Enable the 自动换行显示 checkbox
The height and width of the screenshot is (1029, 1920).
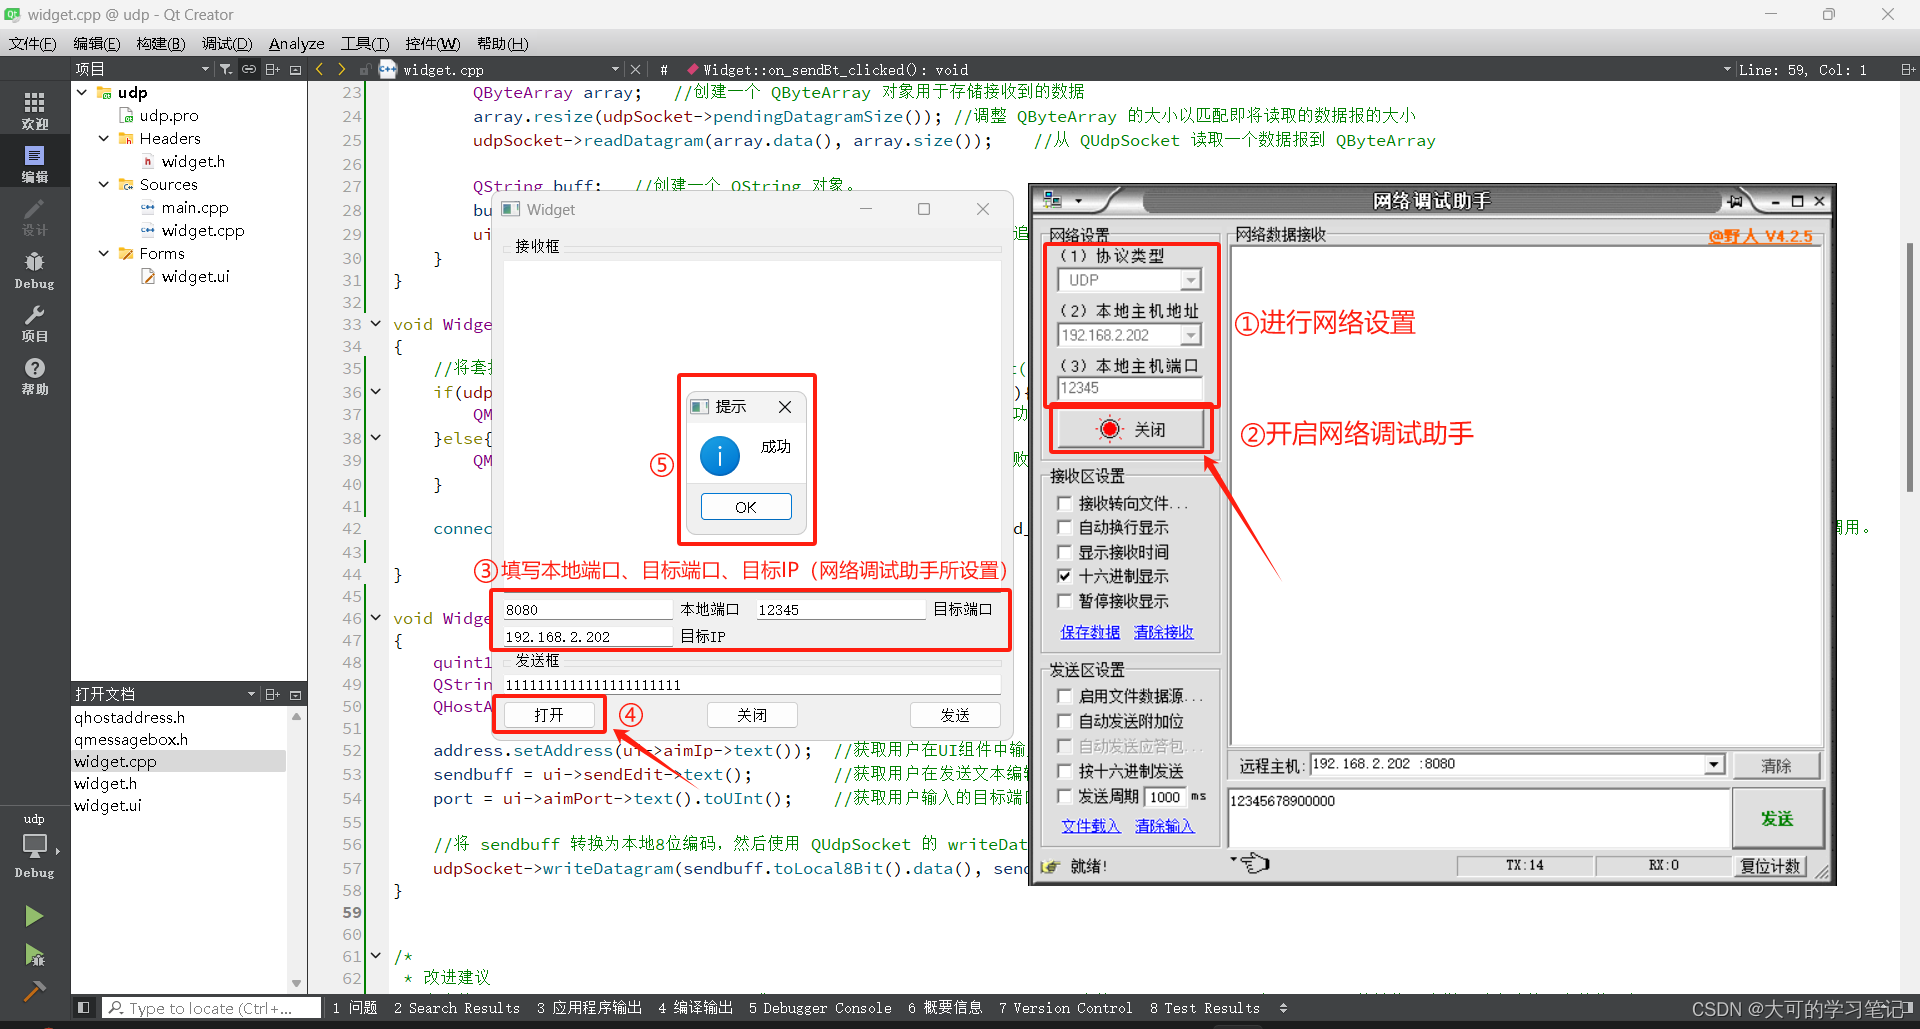(x=1065, y=527)
